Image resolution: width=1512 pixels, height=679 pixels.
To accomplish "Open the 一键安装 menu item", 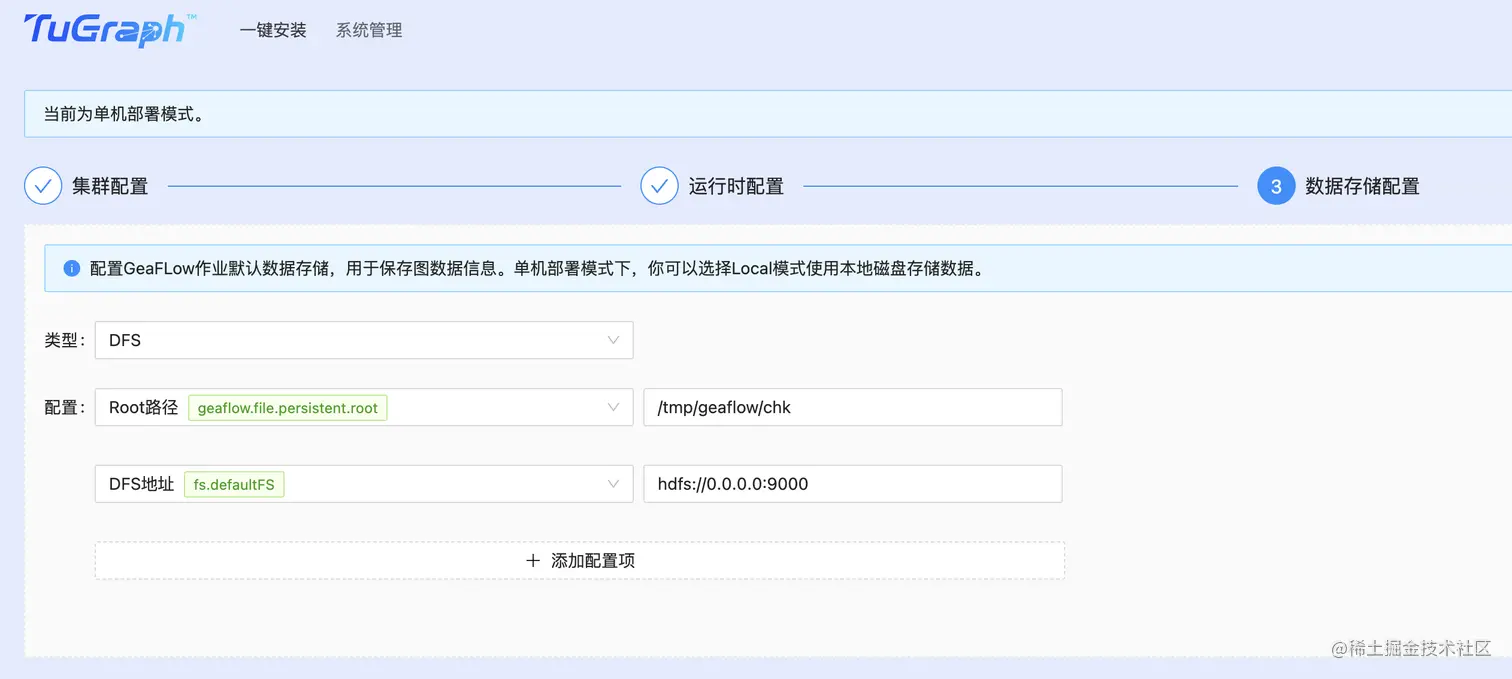I will 273,30.
